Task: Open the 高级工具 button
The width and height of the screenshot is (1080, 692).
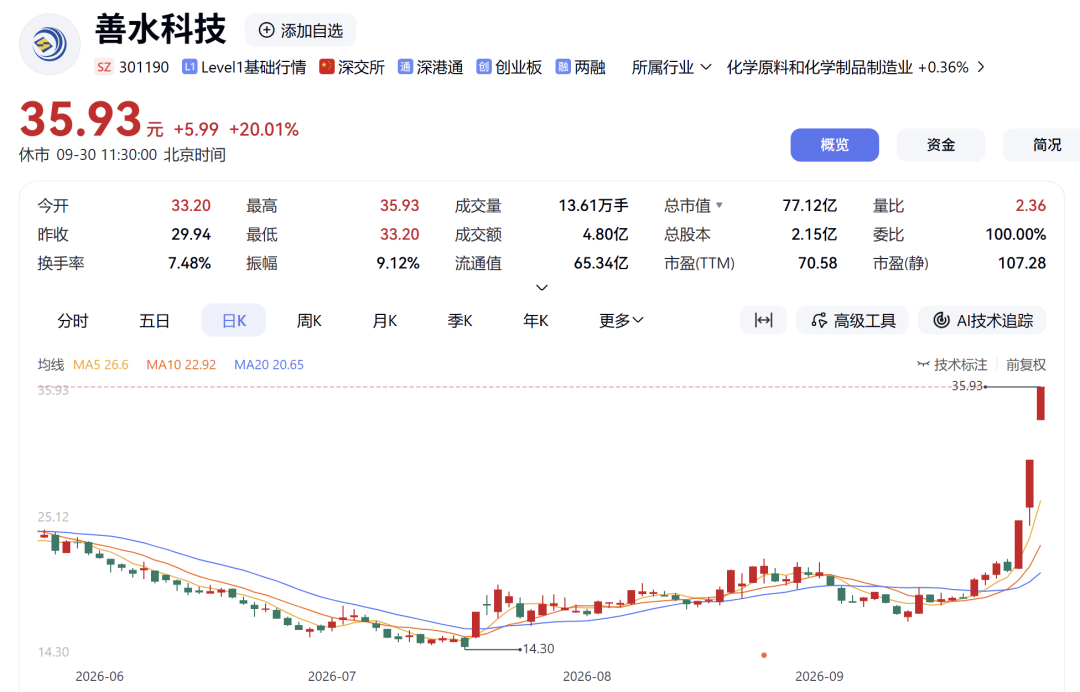Action: click(853, 320)
